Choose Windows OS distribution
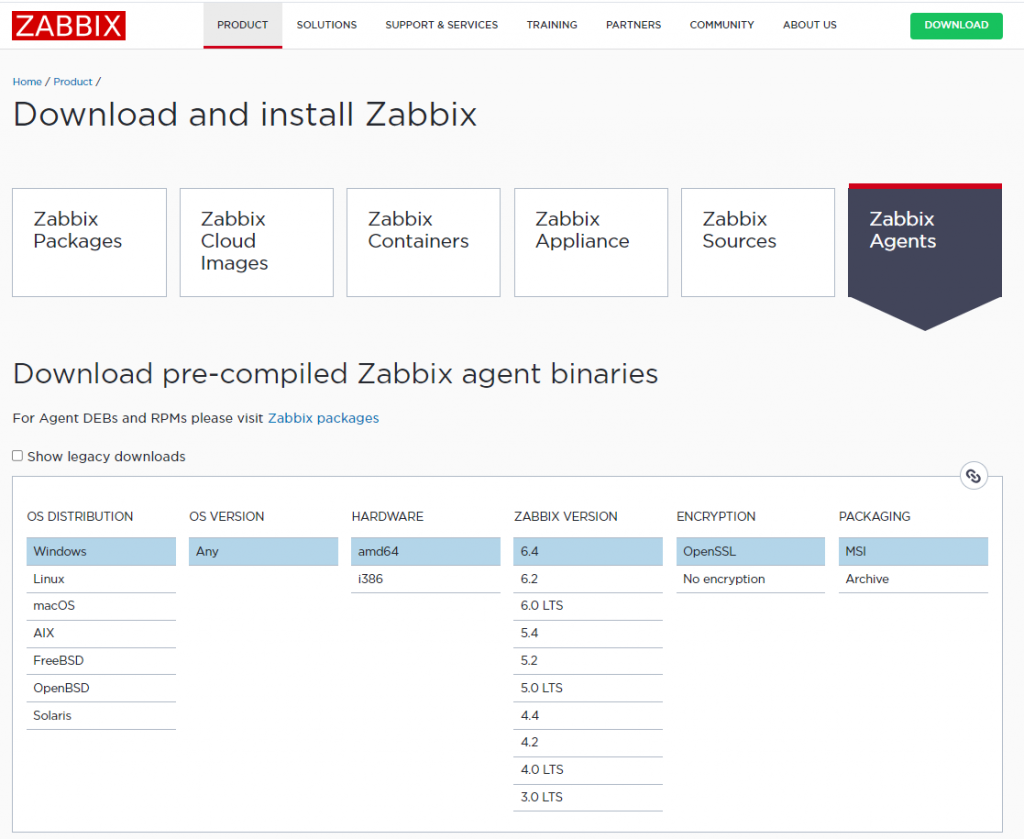 click(x=101, y=551)
